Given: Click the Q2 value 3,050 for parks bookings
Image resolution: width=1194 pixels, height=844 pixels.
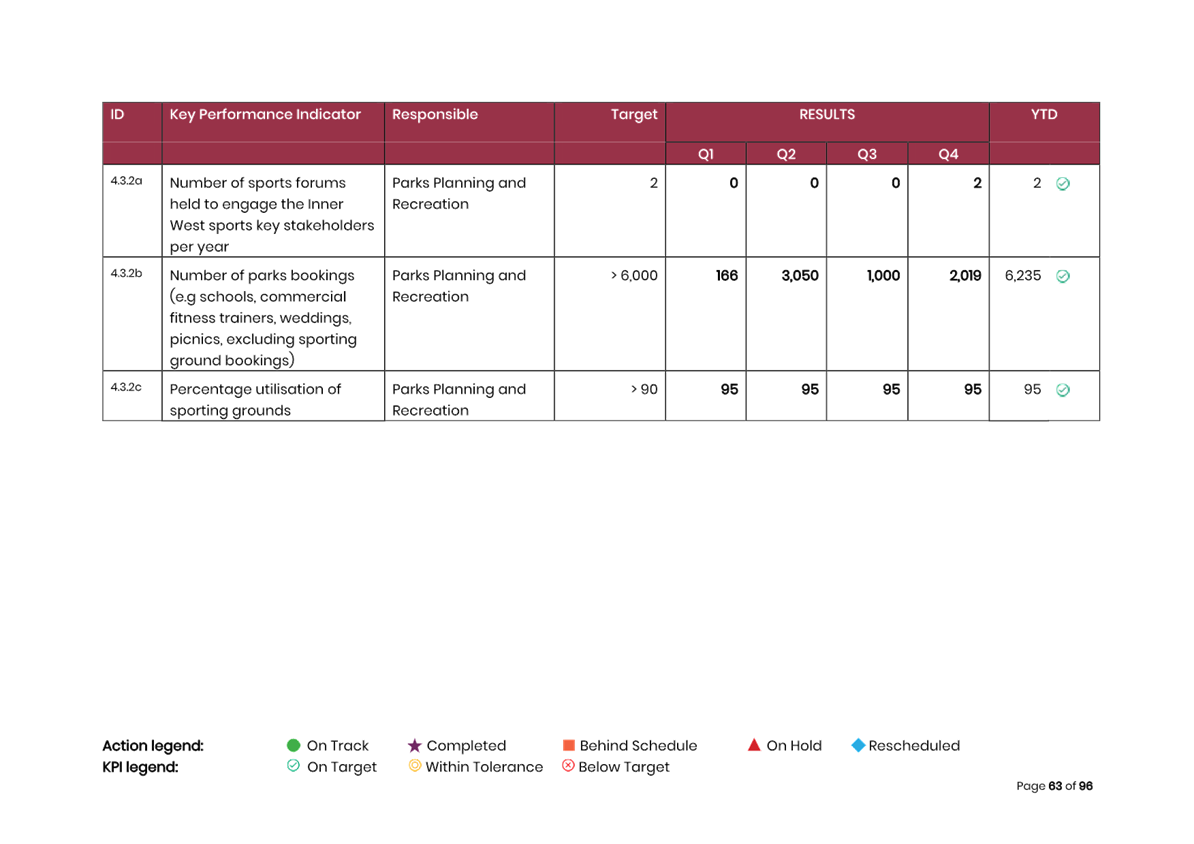Looking at the screenshot, I should 799,276.
